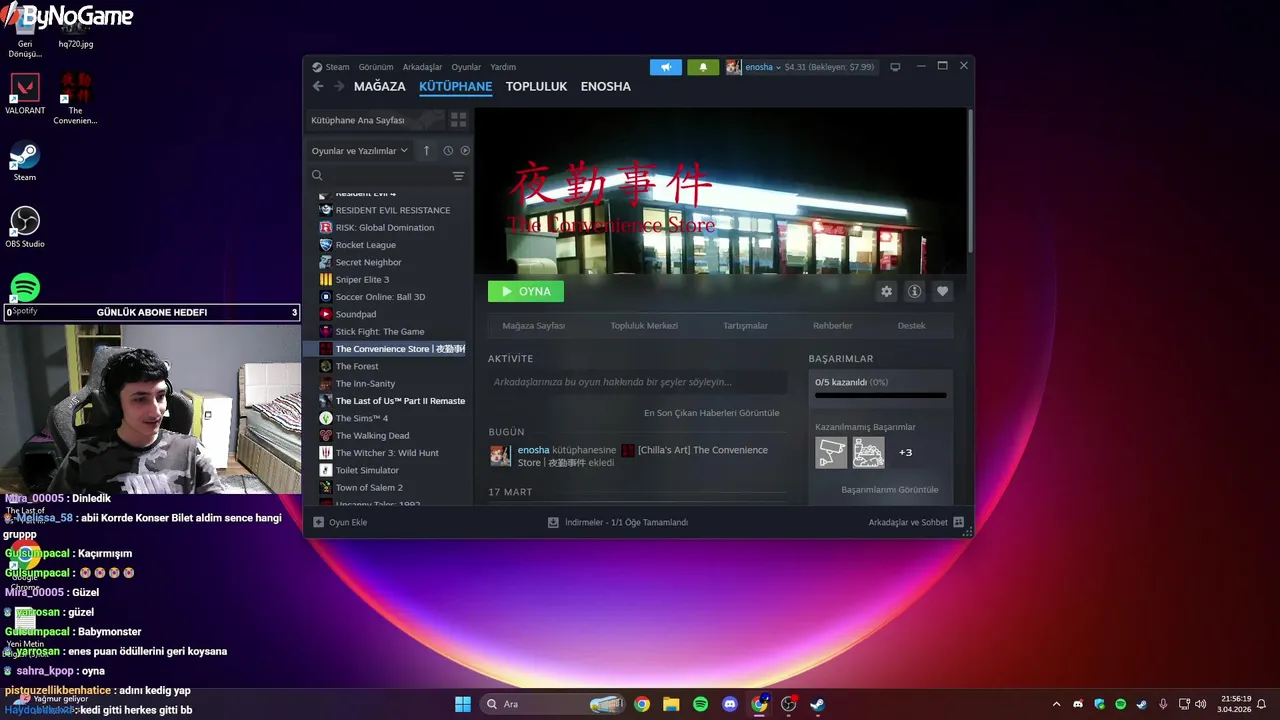Expand Oyunlar ve Yazılımlar dropdown
The height and width of the screenshot is (720, 1280).
[x=360, y=151]
